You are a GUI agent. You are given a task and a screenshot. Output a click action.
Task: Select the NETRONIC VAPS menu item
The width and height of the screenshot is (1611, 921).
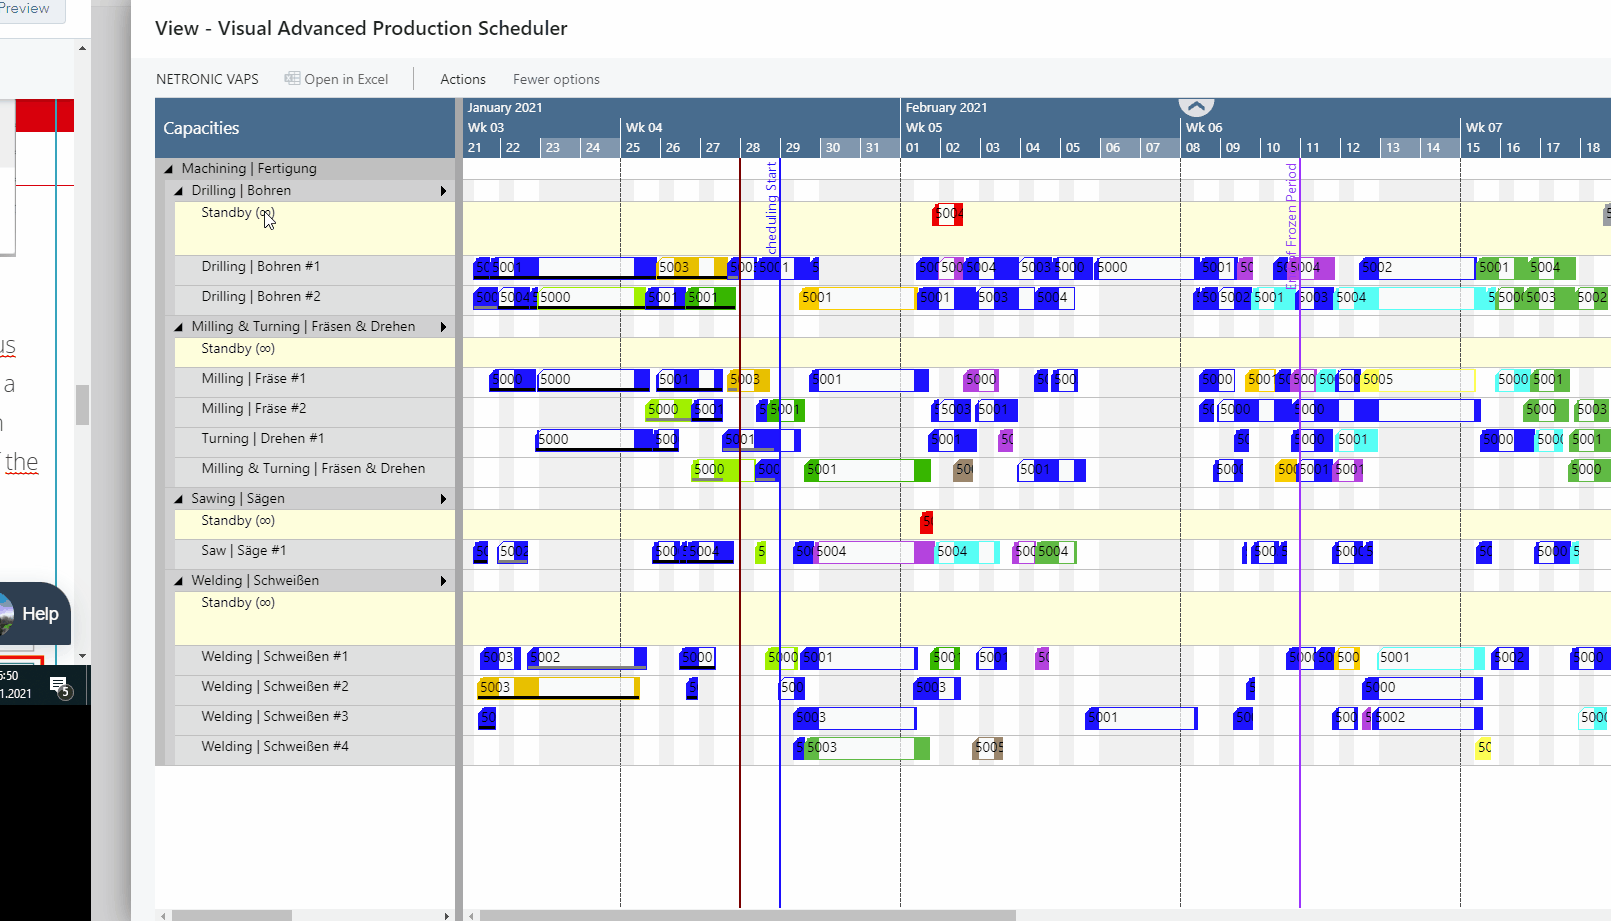[207, 79]
